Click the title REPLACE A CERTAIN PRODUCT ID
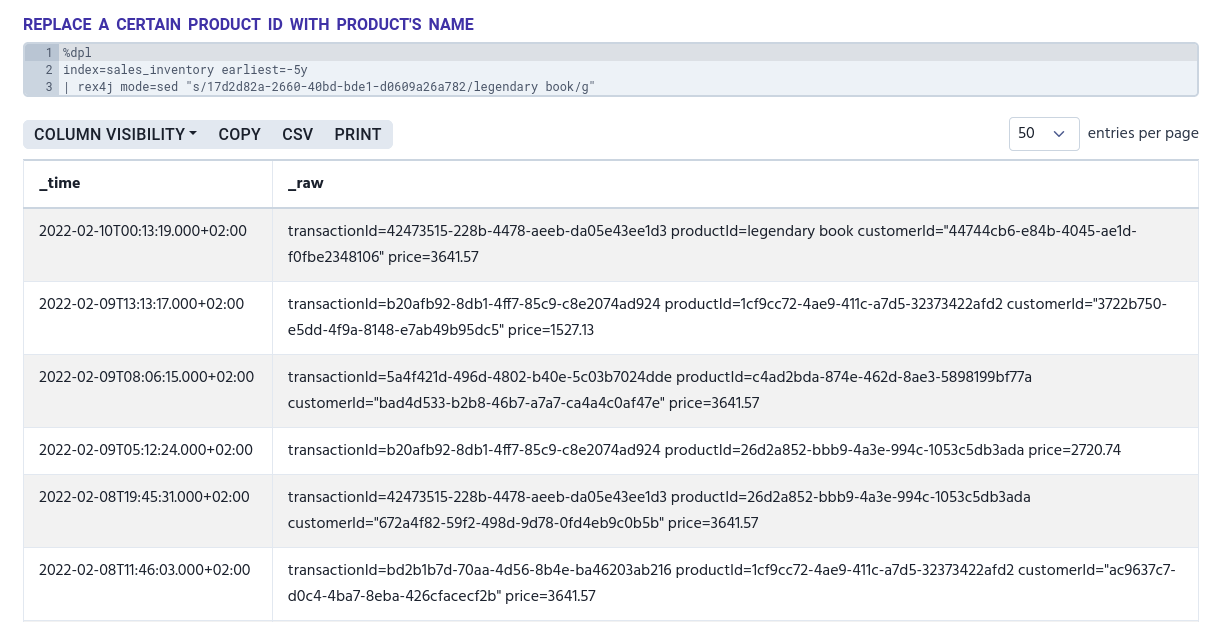This screenshot has height=622, width=1225. [247, 24]
